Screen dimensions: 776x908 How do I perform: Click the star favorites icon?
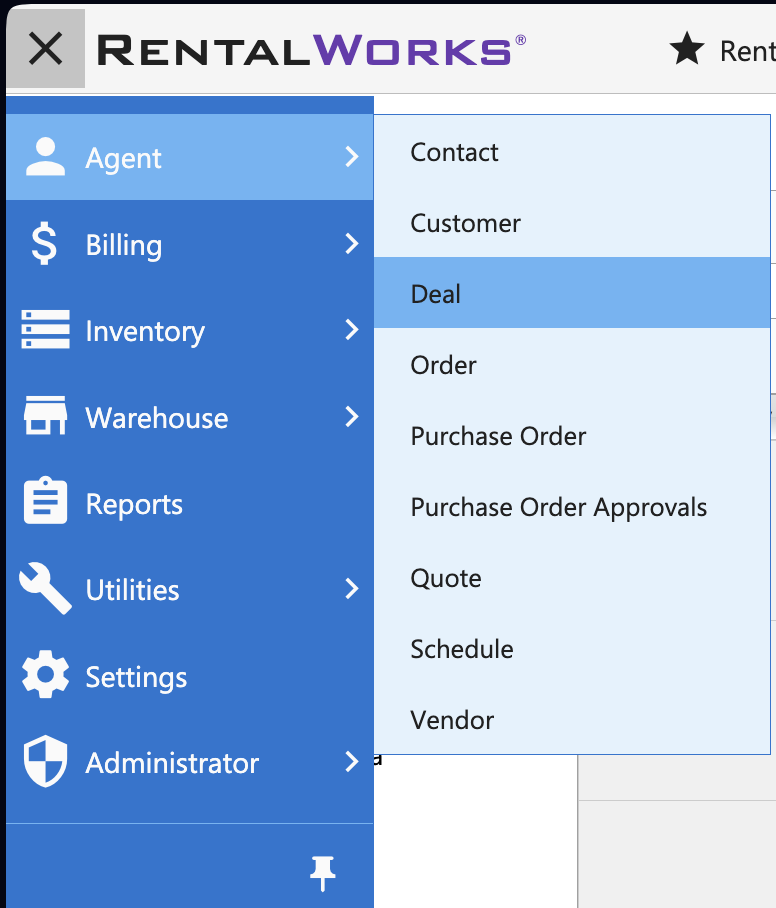(x=687, y=49)
